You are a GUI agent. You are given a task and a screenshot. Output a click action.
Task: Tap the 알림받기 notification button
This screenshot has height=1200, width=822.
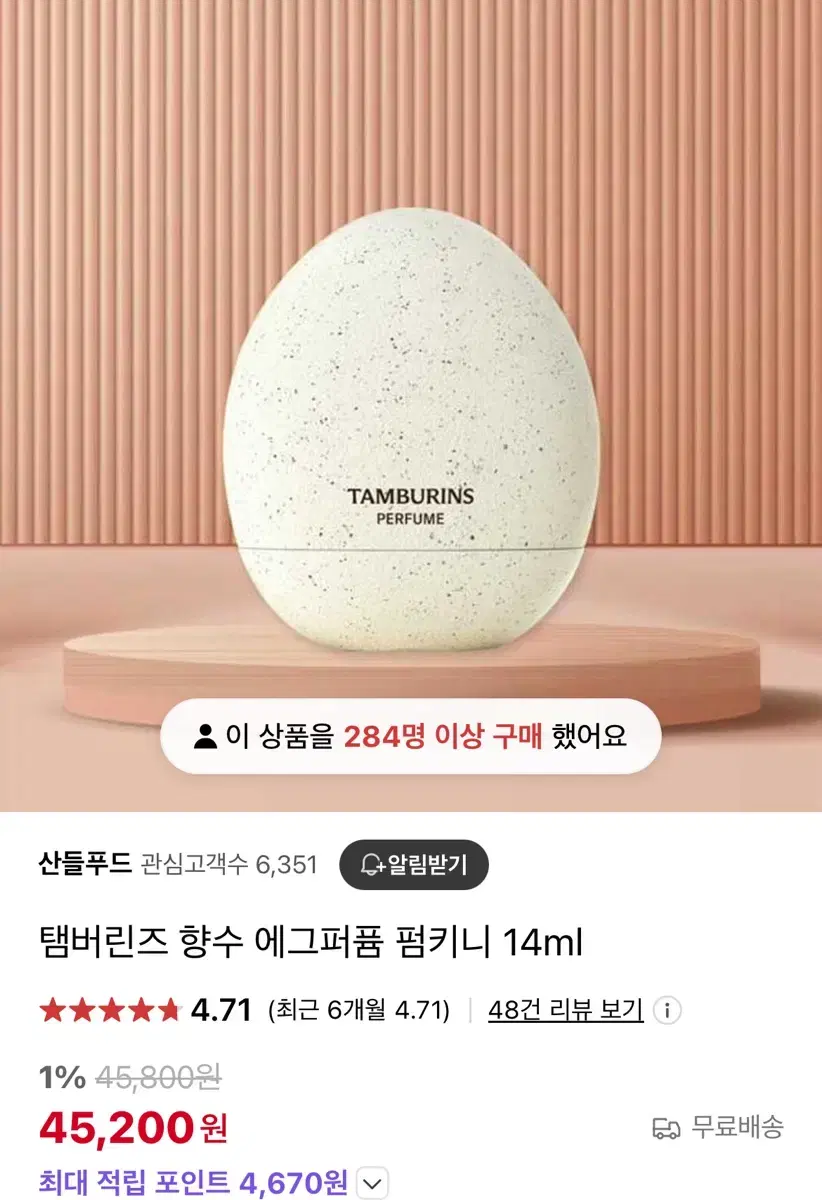click(414, 865)
